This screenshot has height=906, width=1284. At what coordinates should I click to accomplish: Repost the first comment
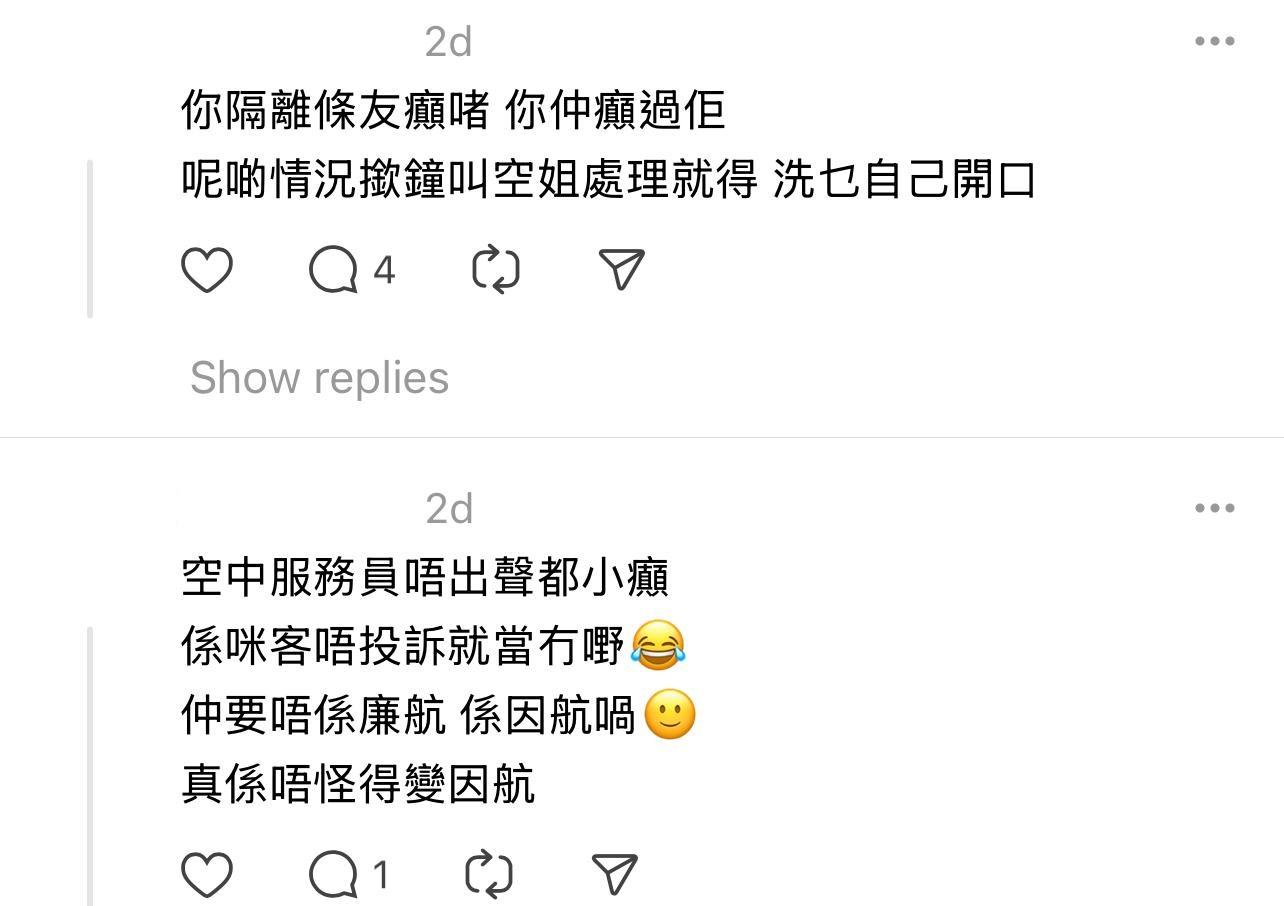coord(495,270)
